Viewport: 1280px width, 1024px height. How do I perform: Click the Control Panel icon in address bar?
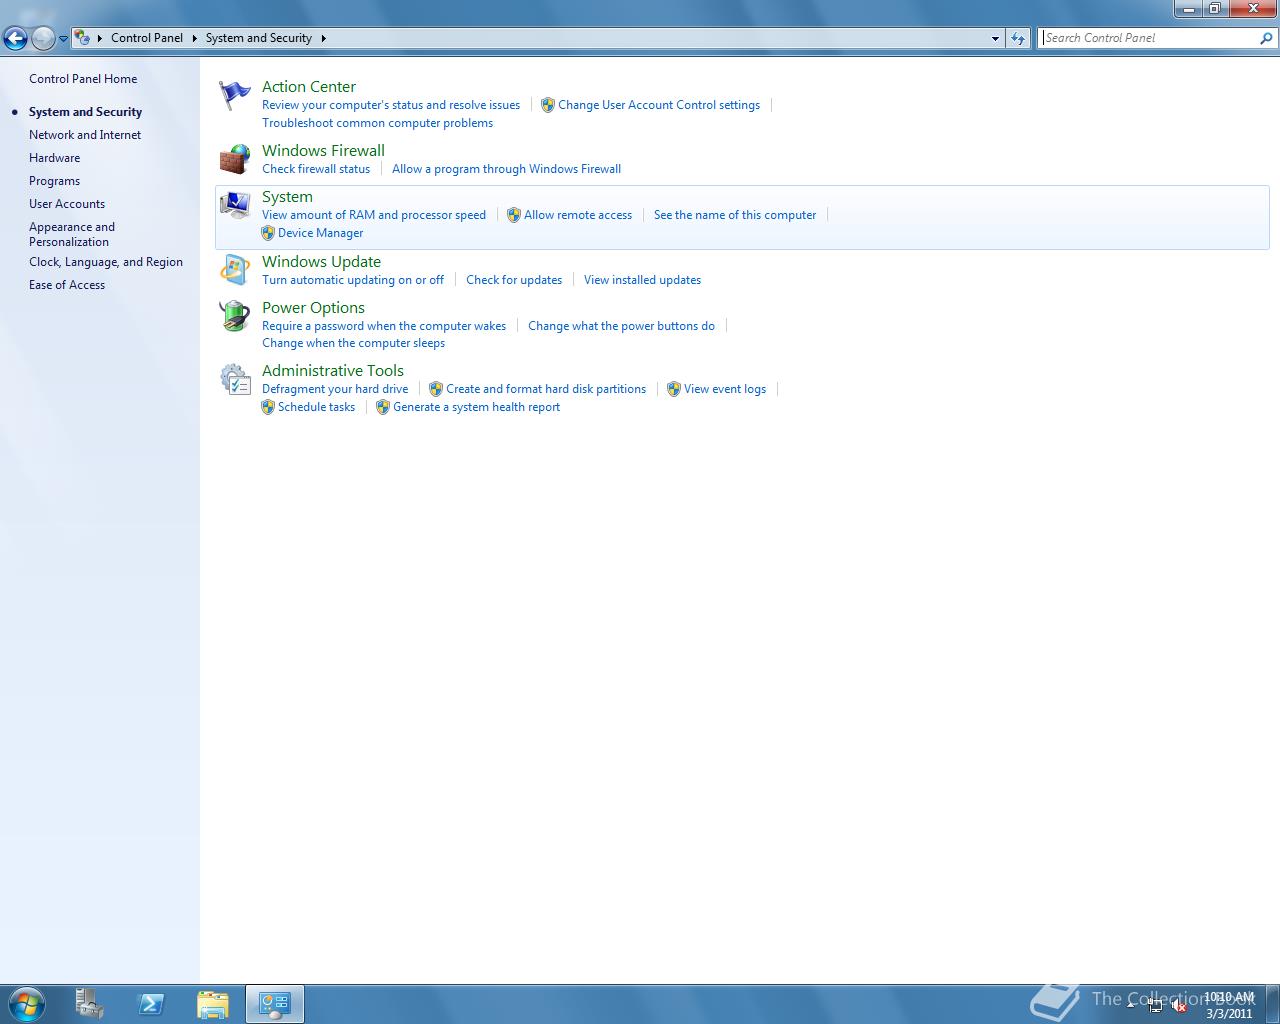(83, 38)
